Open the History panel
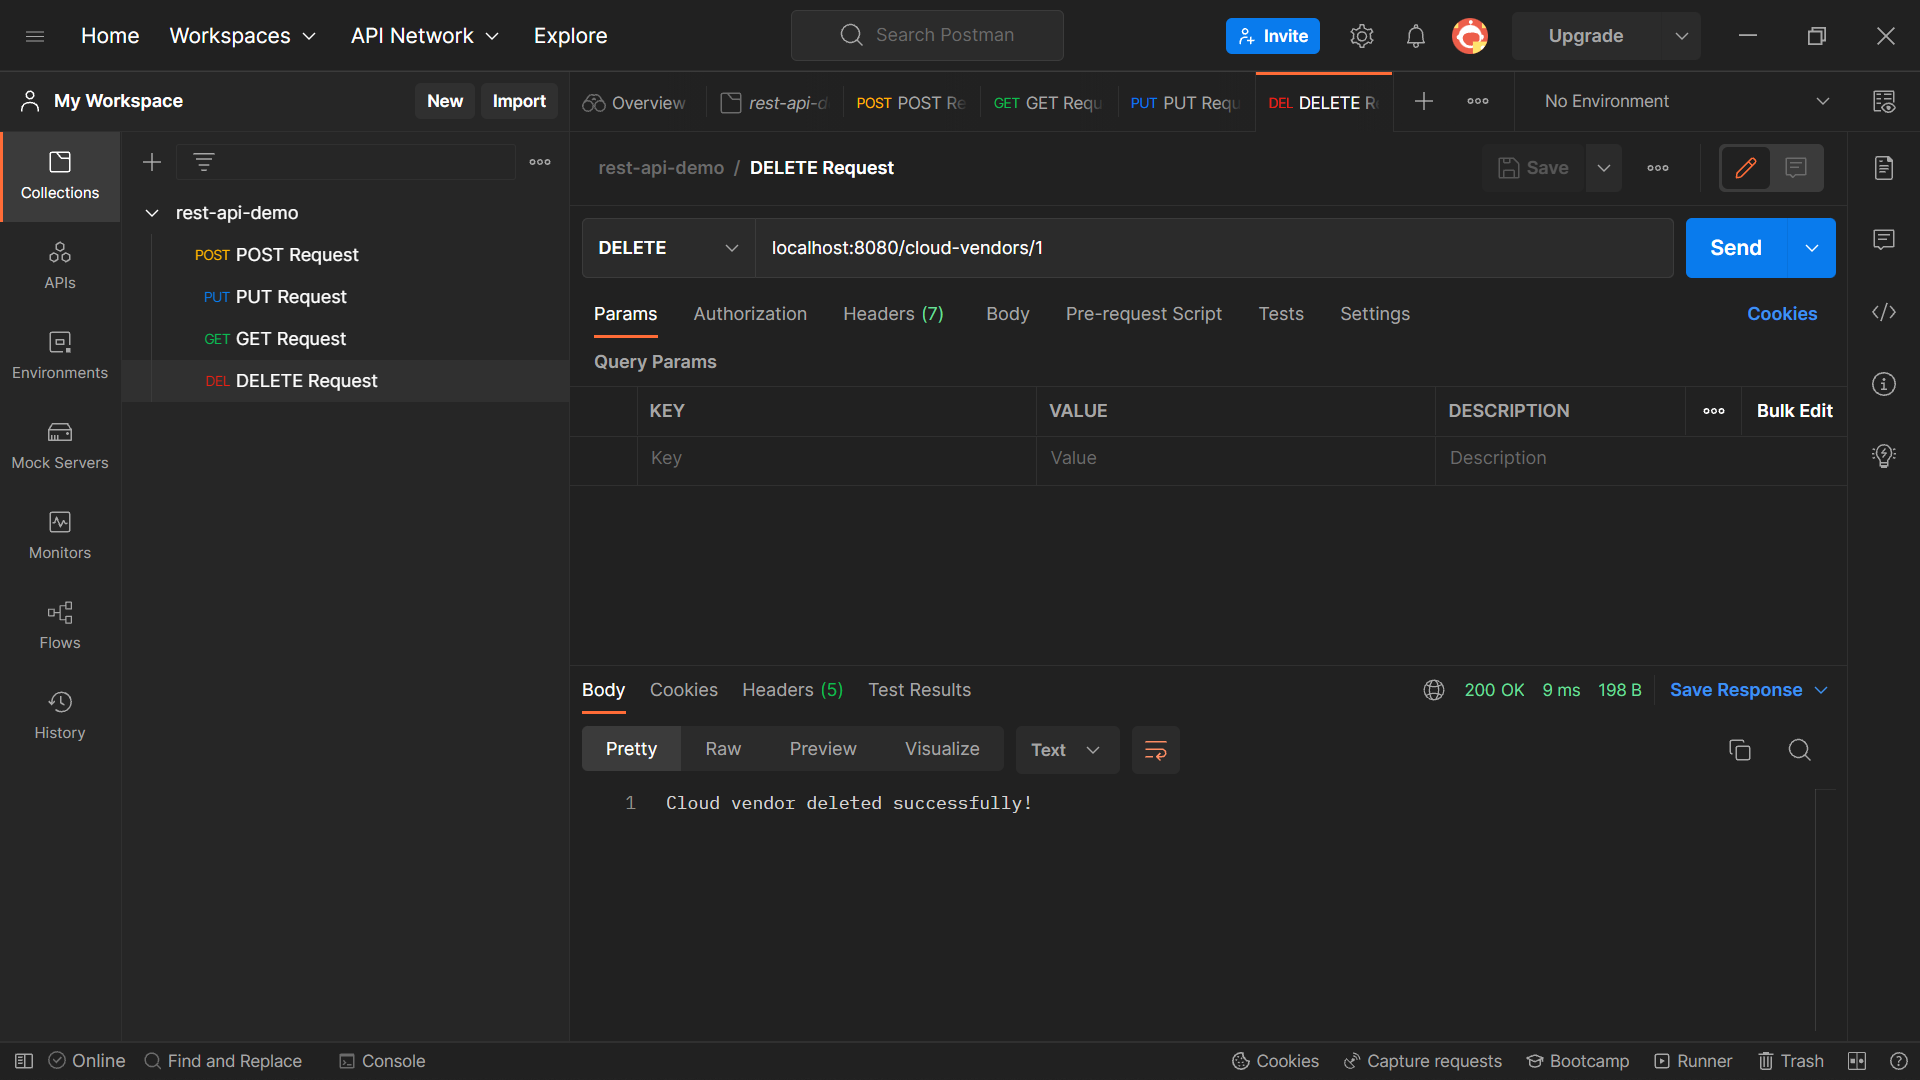 [59, 713]
